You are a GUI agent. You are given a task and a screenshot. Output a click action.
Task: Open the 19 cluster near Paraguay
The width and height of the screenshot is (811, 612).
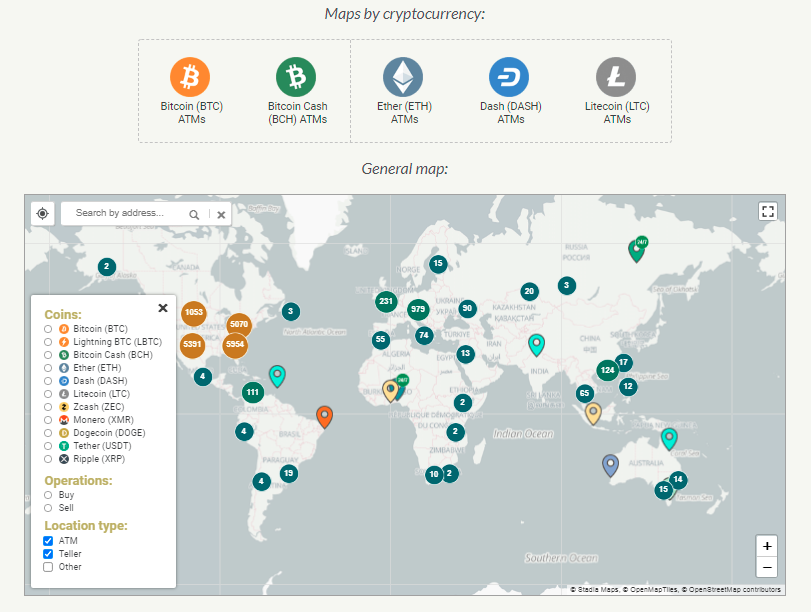click(289, 473)
